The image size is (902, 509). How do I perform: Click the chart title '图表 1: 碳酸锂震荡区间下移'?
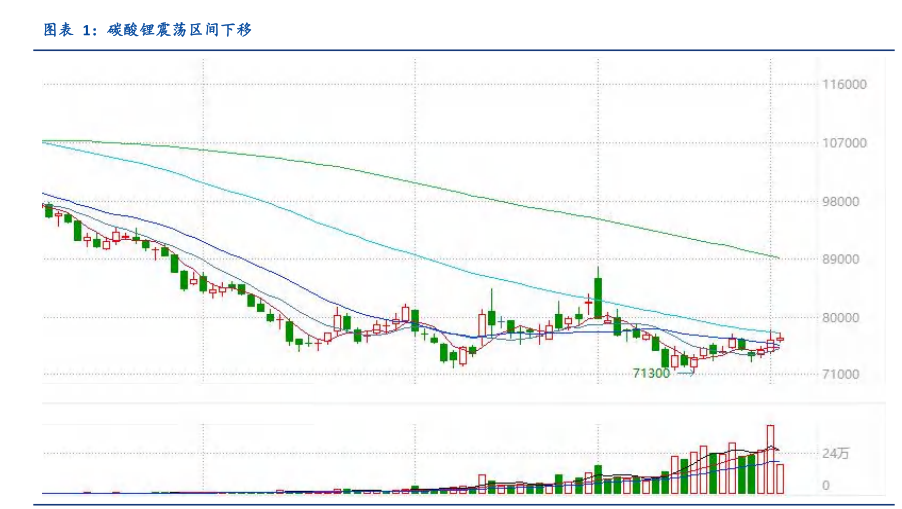[148, 30]
